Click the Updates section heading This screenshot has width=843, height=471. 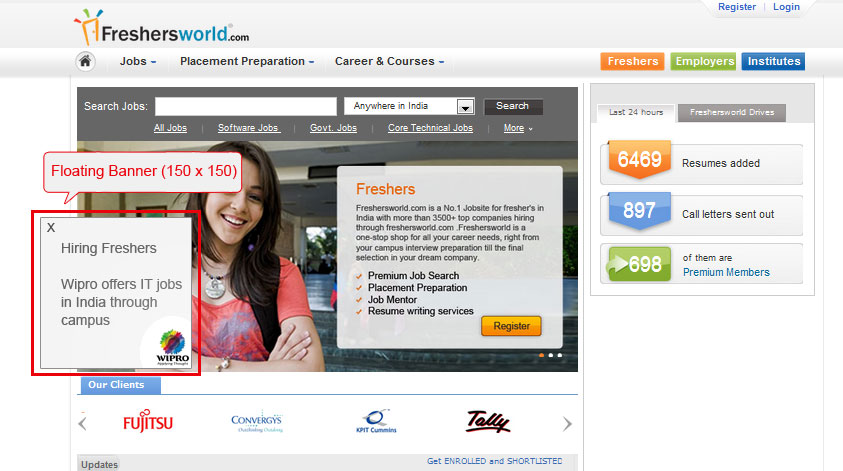click(99, 465)
